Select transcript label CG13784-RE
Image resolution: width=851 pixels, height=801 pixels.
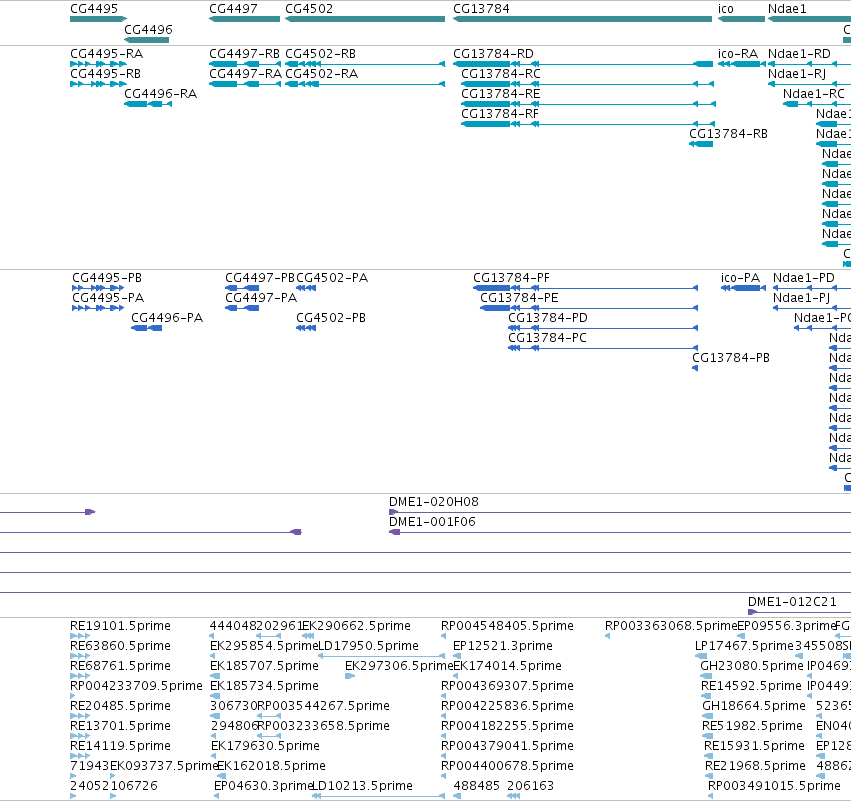pyautogui.click(x=501, y=93)
